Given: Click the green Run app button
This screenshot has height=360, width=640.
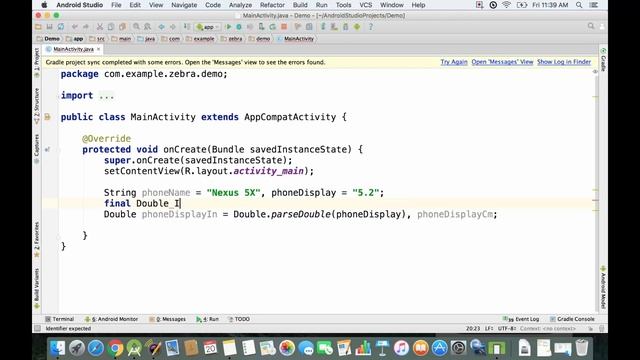Looking at the screenshot, I should [x=229, y=27].
